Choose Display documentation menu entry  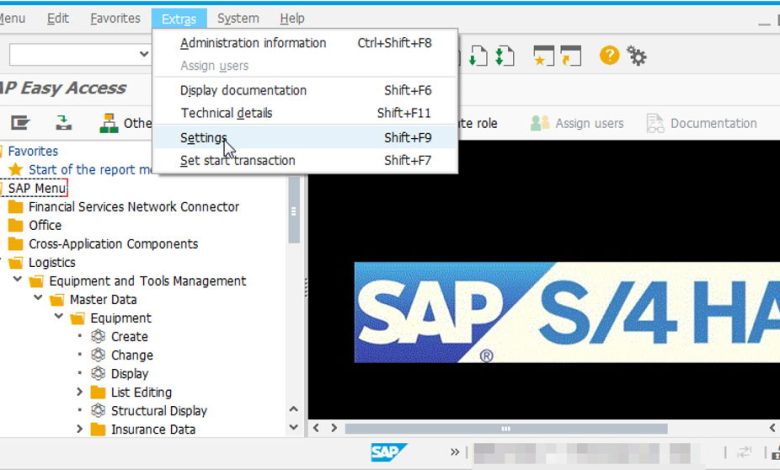pos(305,90)
